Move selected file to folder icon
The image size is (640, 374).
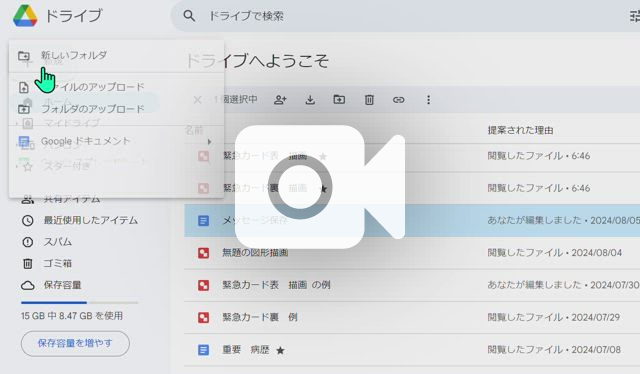point(339,99)
